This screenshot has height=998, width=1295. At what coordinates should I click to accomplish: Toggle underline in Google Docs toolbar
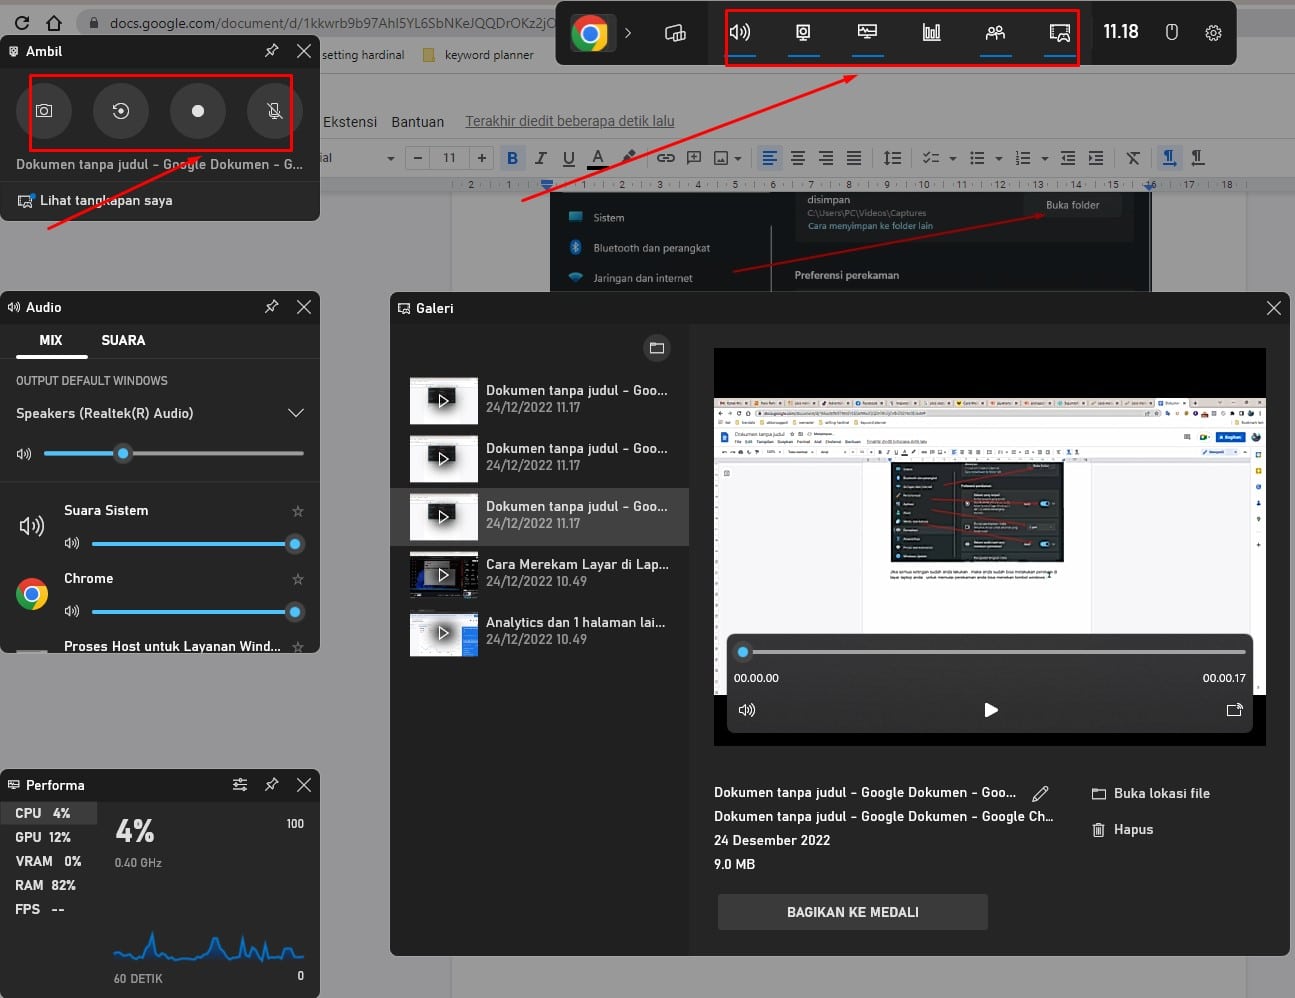click(569, 158)
